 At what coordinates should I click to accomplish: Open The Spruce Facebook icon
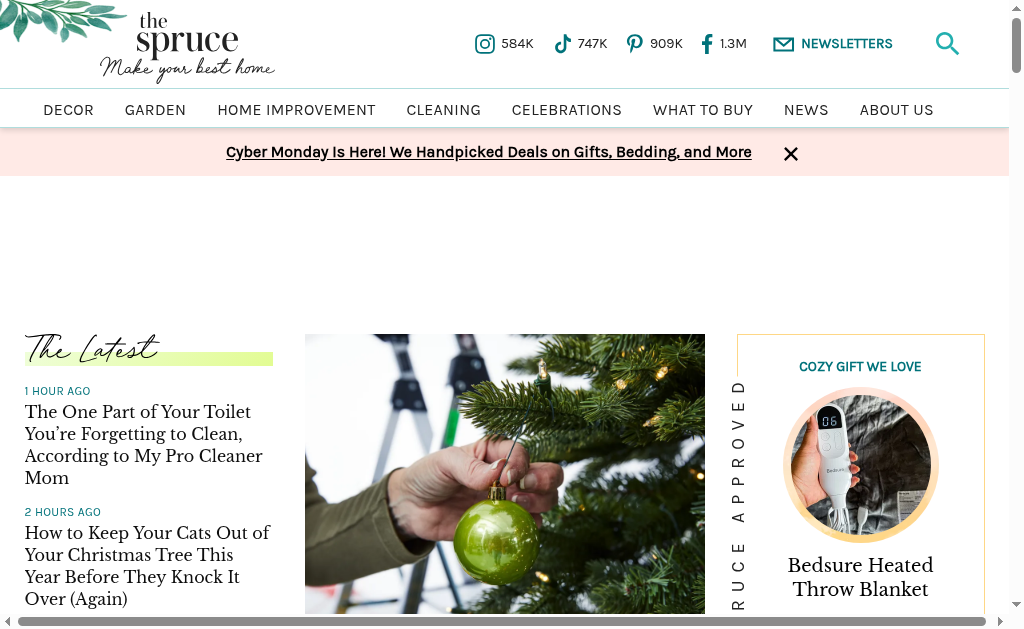tap(707, 44)
